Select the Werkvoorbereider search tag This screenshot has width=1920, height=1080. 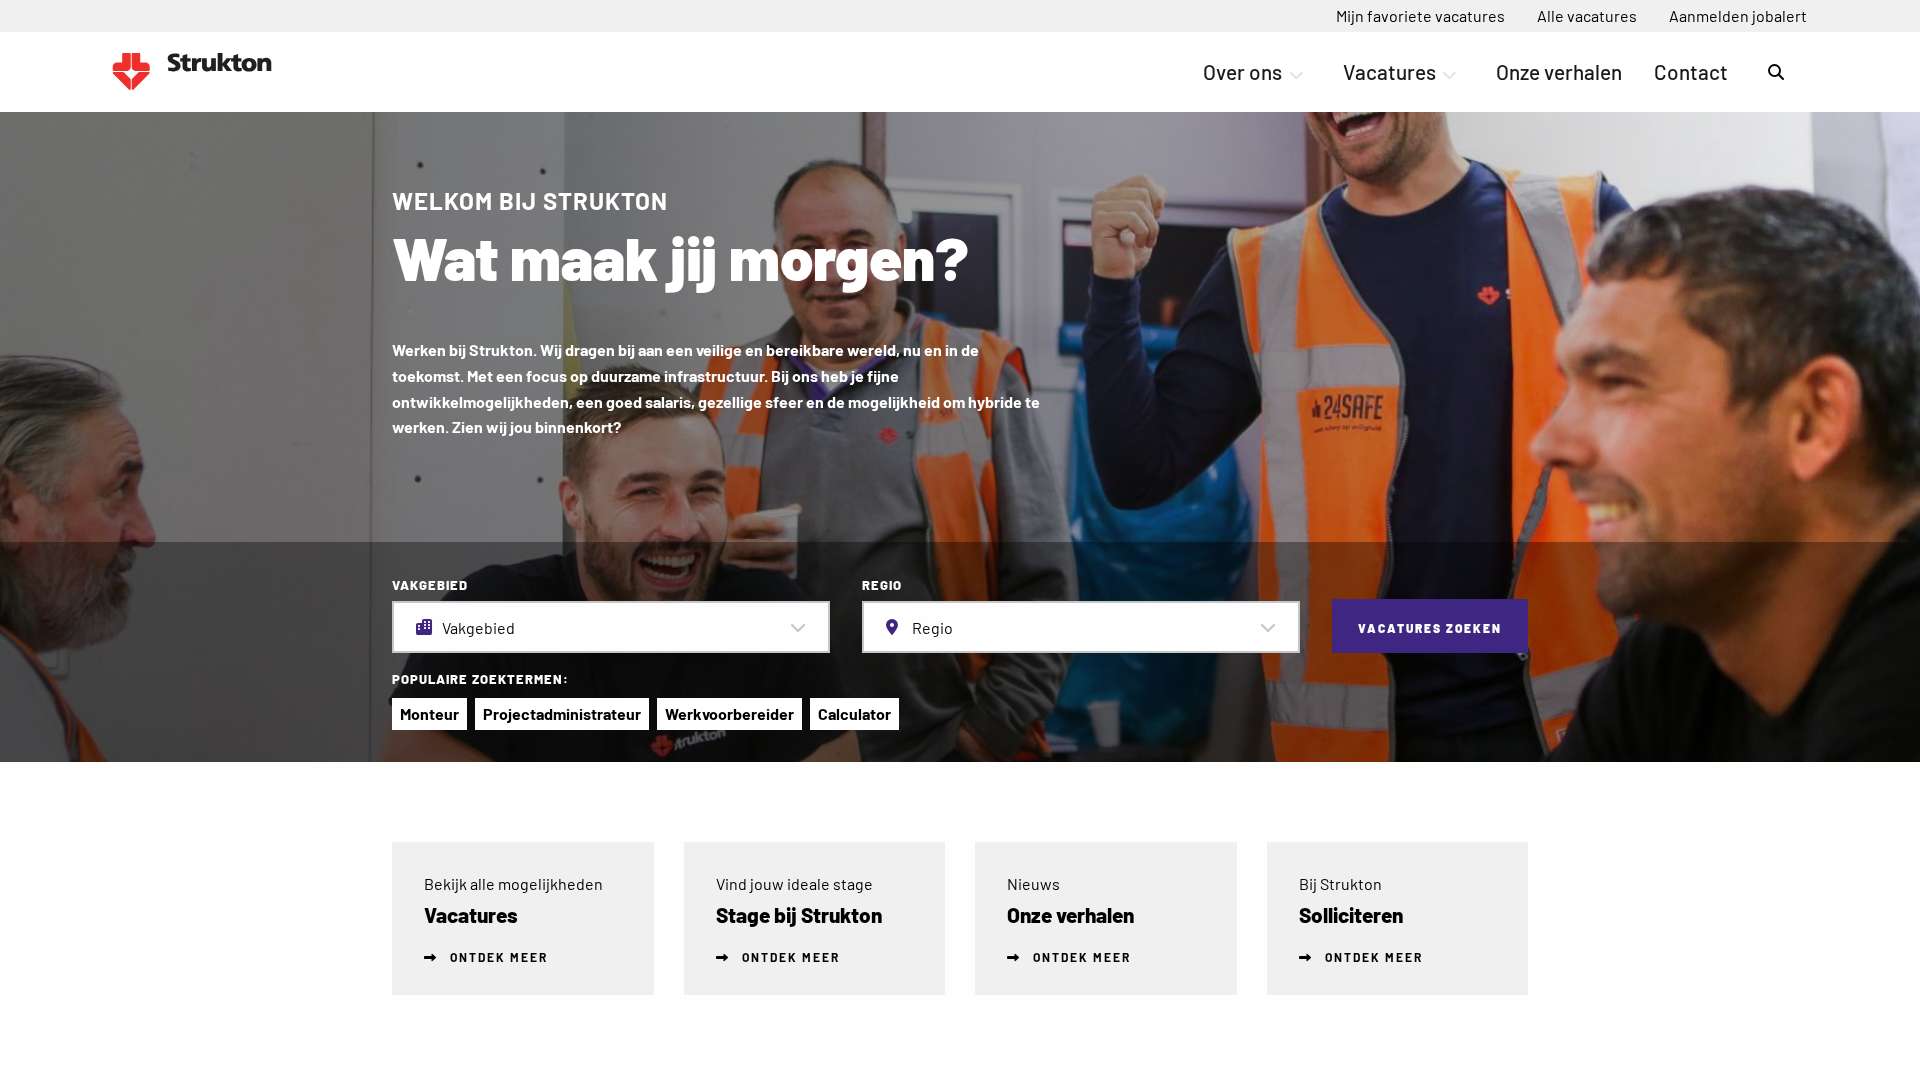click(x=729, y=714)
